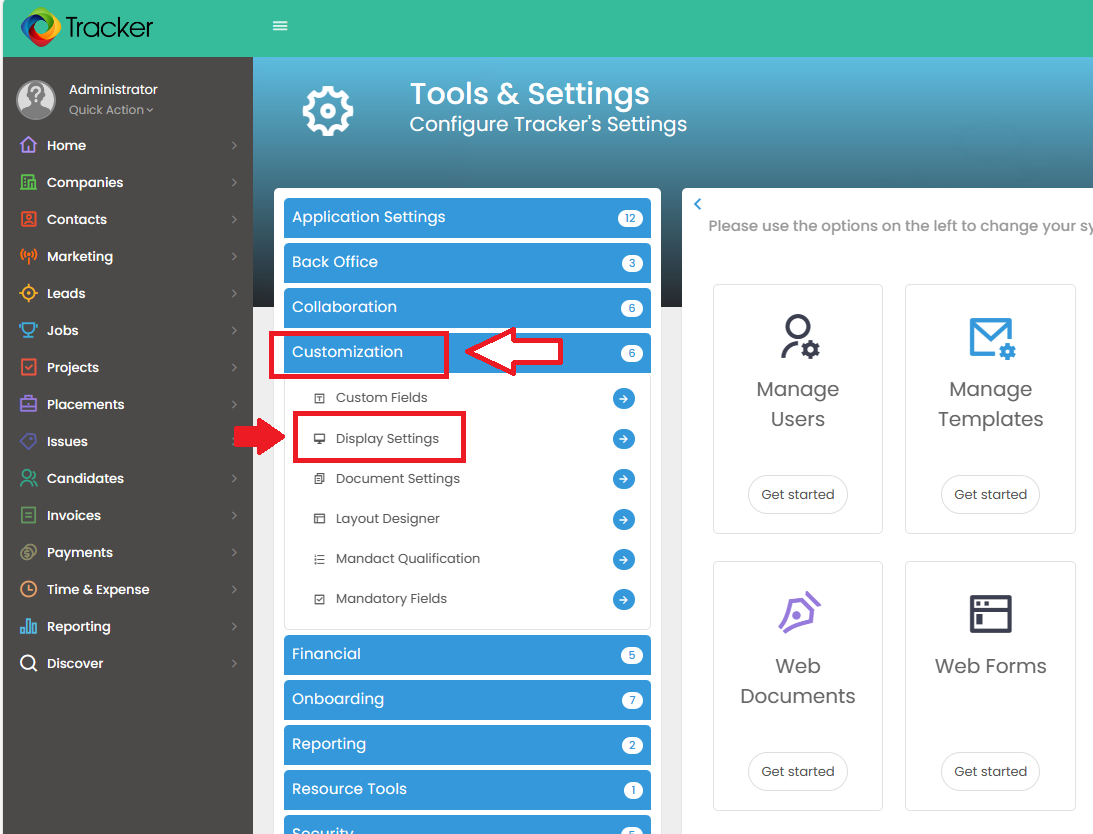This screenshot has height=834, width=1093.
Task: Click the Companies building icon
Action: (29, 182)
